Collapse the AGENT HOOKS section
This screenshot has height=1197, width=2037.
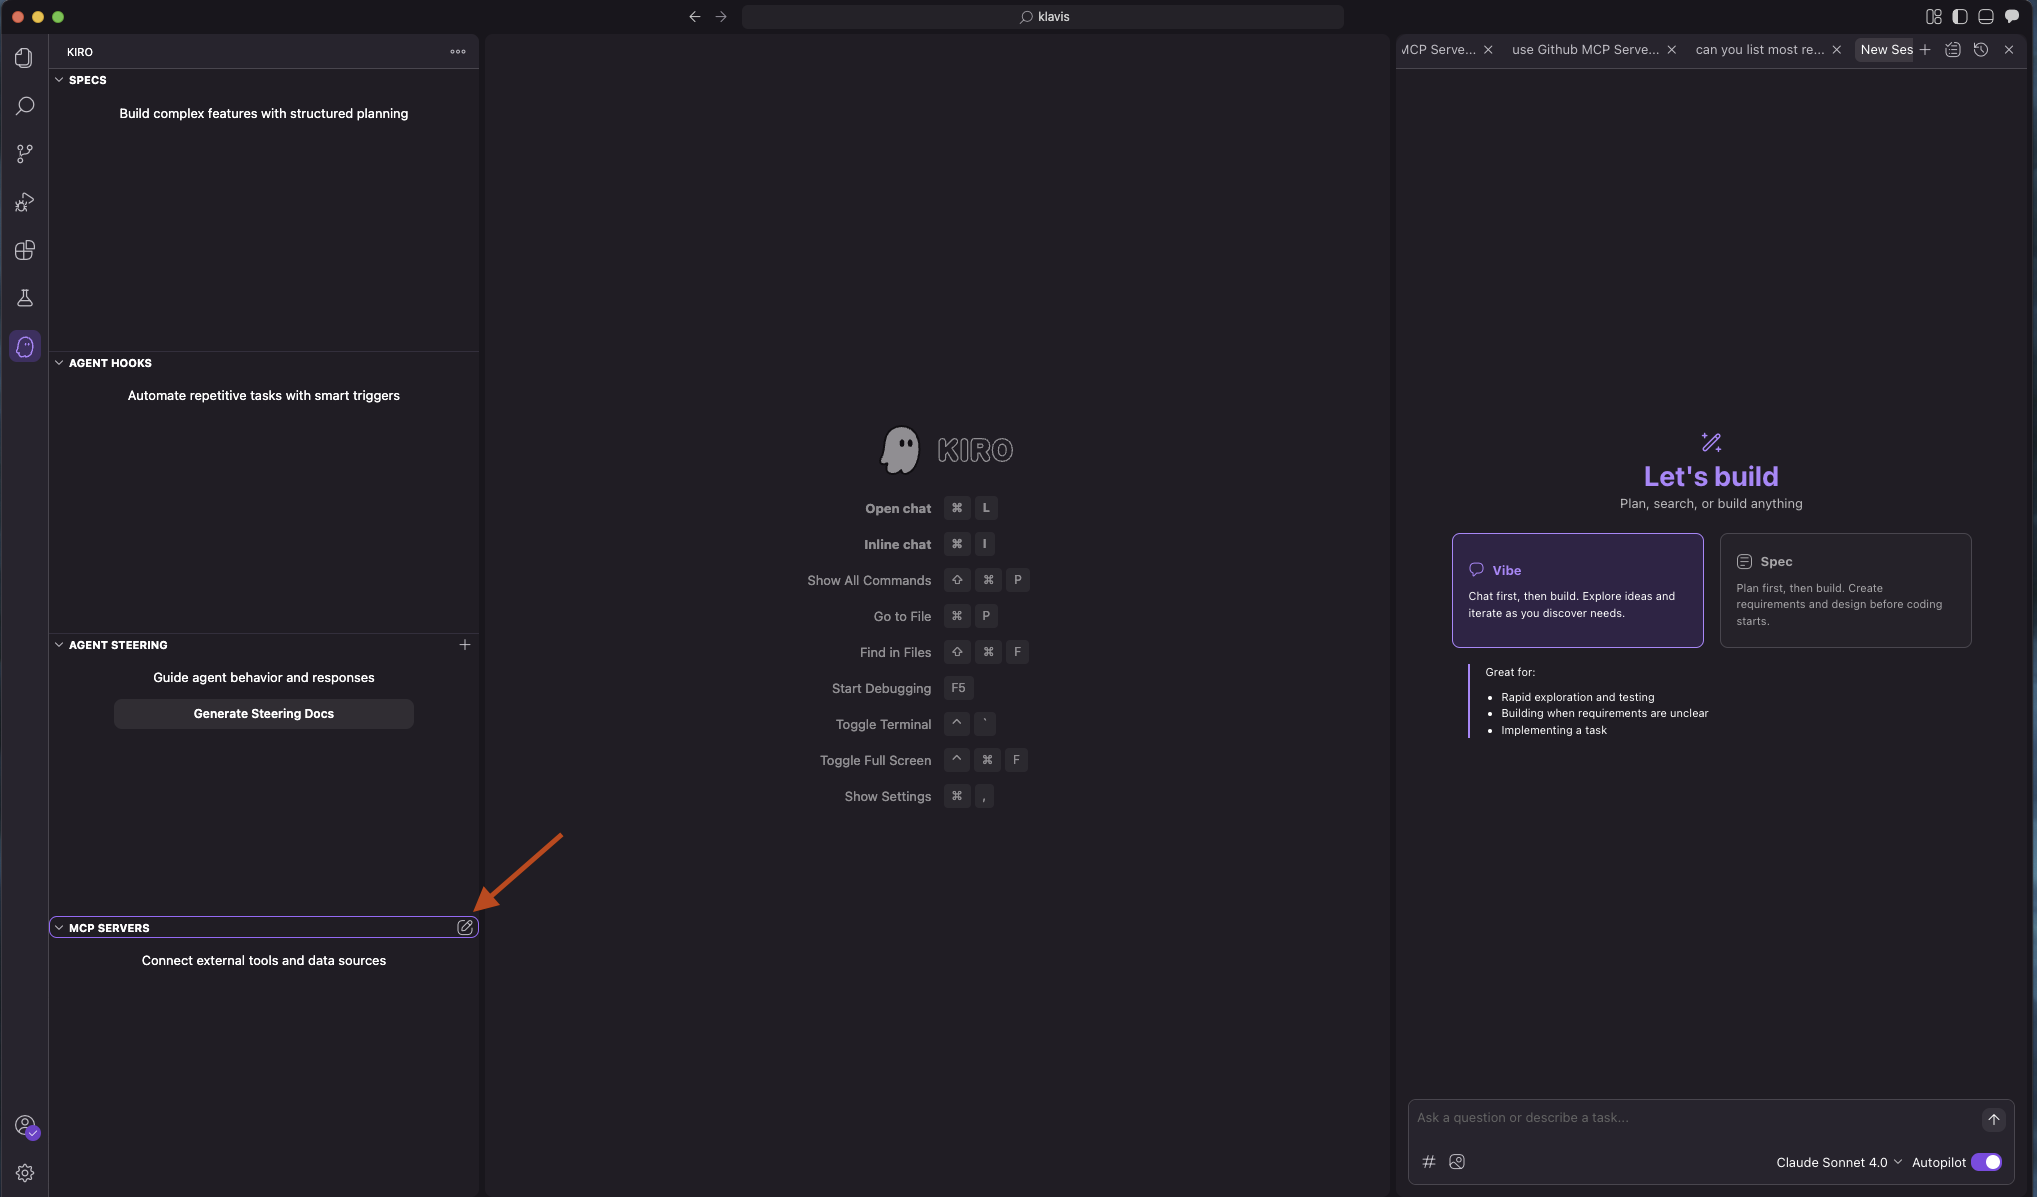point(59,363)
